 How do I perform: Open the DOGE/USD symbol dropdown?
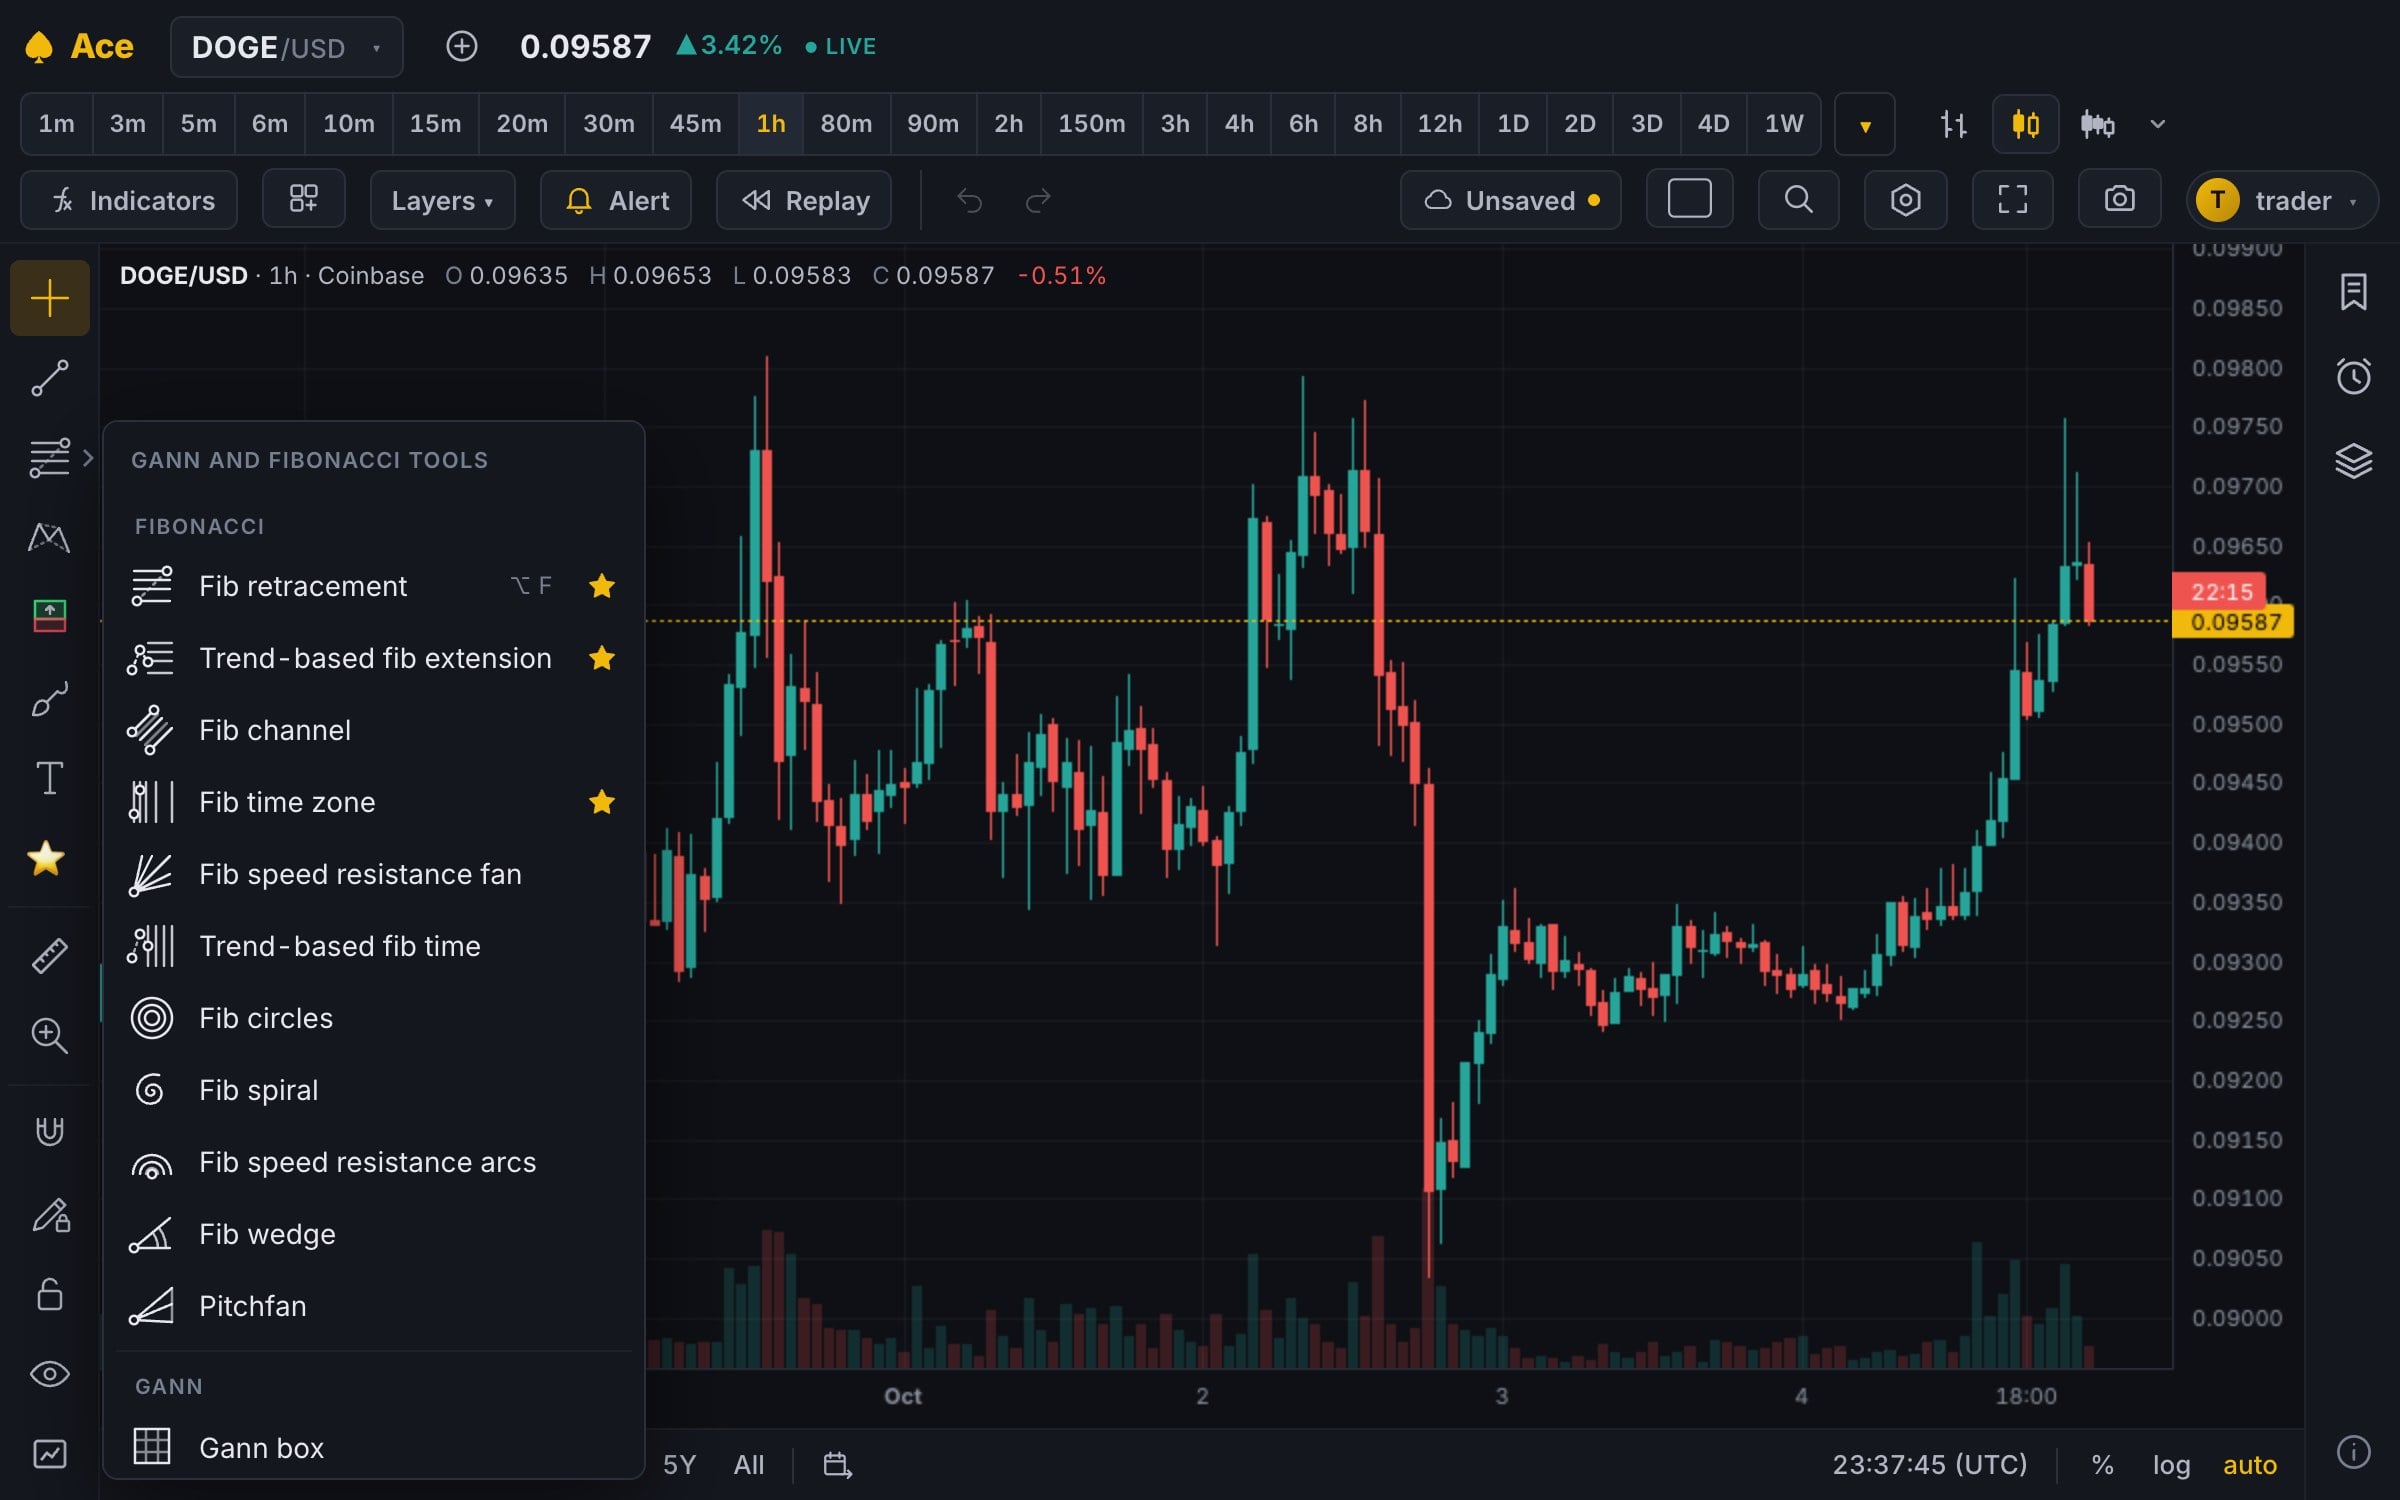tap(286, 47)
